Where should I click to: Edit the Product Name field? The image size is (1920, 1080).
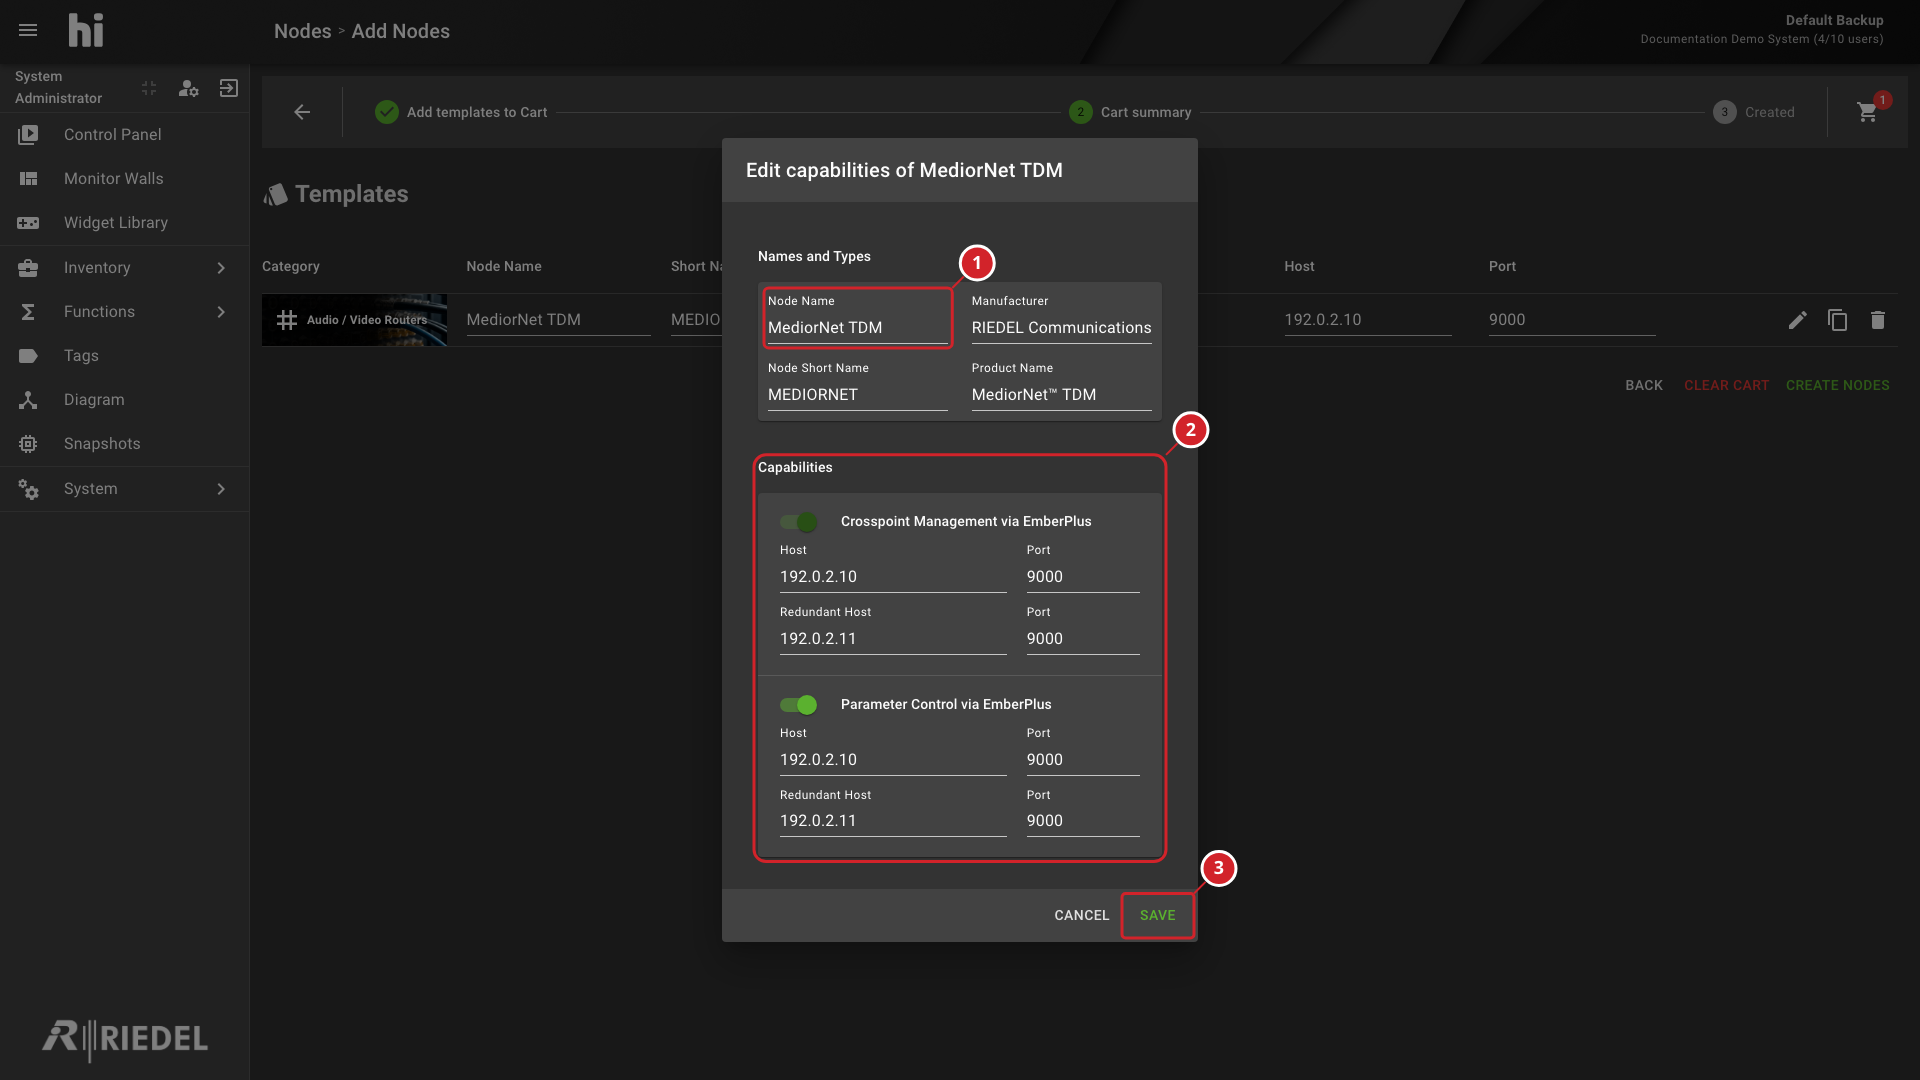click(1061, 395)
